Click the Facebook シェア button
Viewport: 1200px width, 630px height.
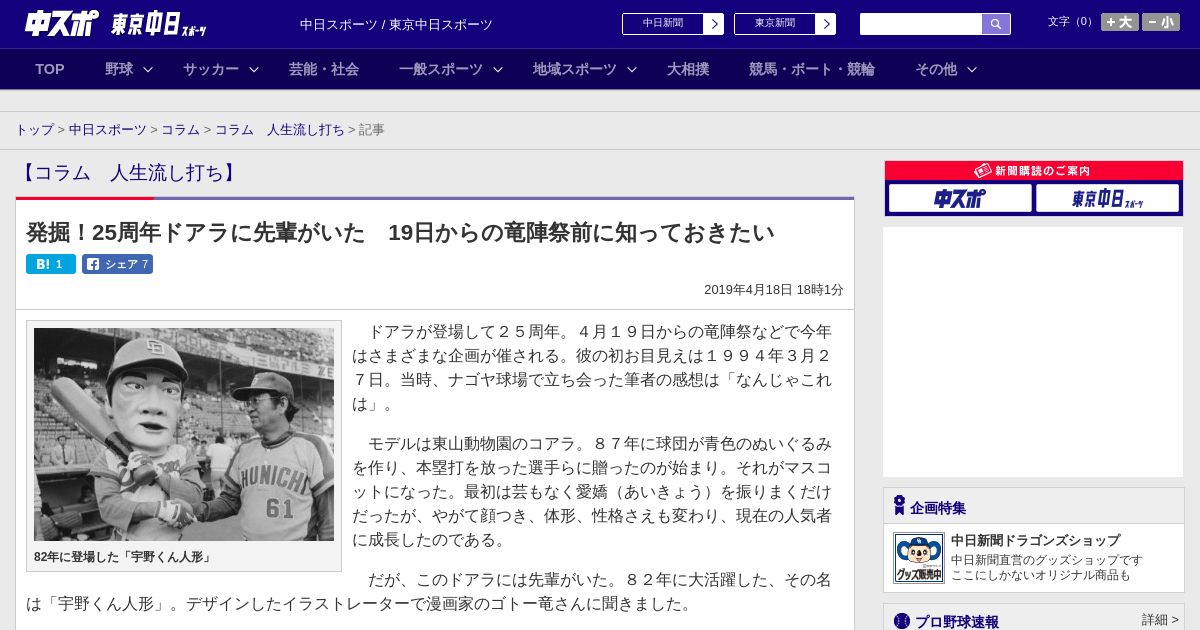click(x=117, y=264)
